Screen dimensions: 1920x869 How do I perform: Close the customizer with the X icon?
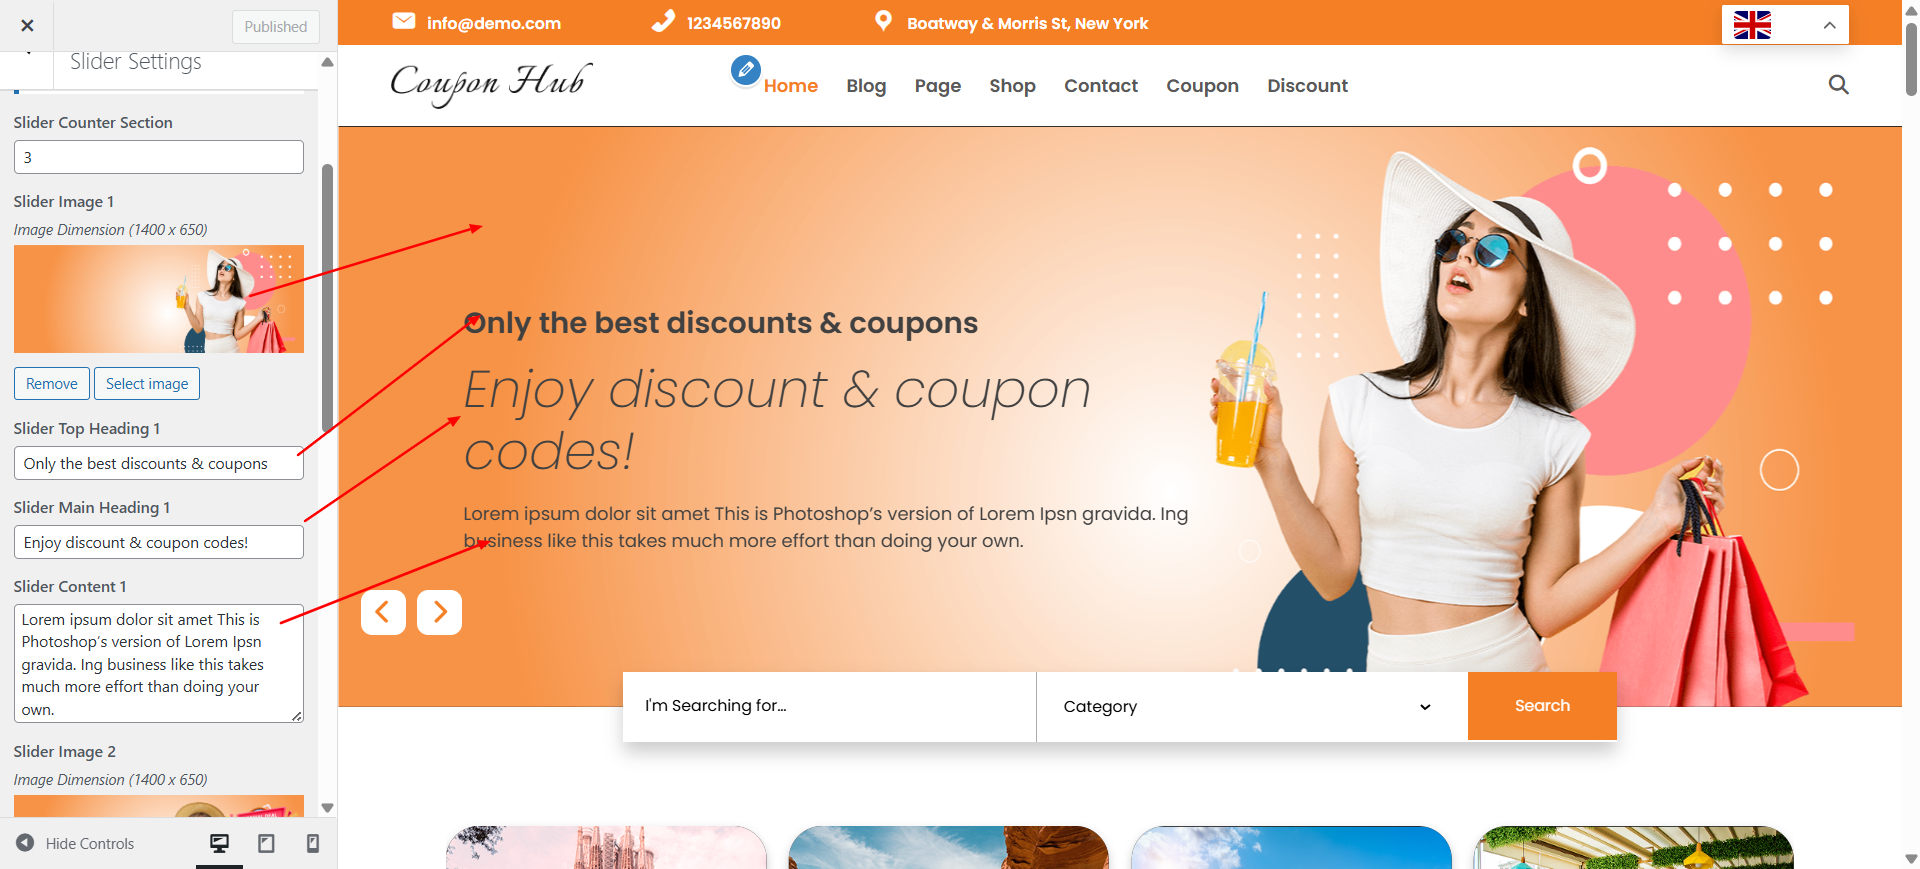[x=27, y=26]
